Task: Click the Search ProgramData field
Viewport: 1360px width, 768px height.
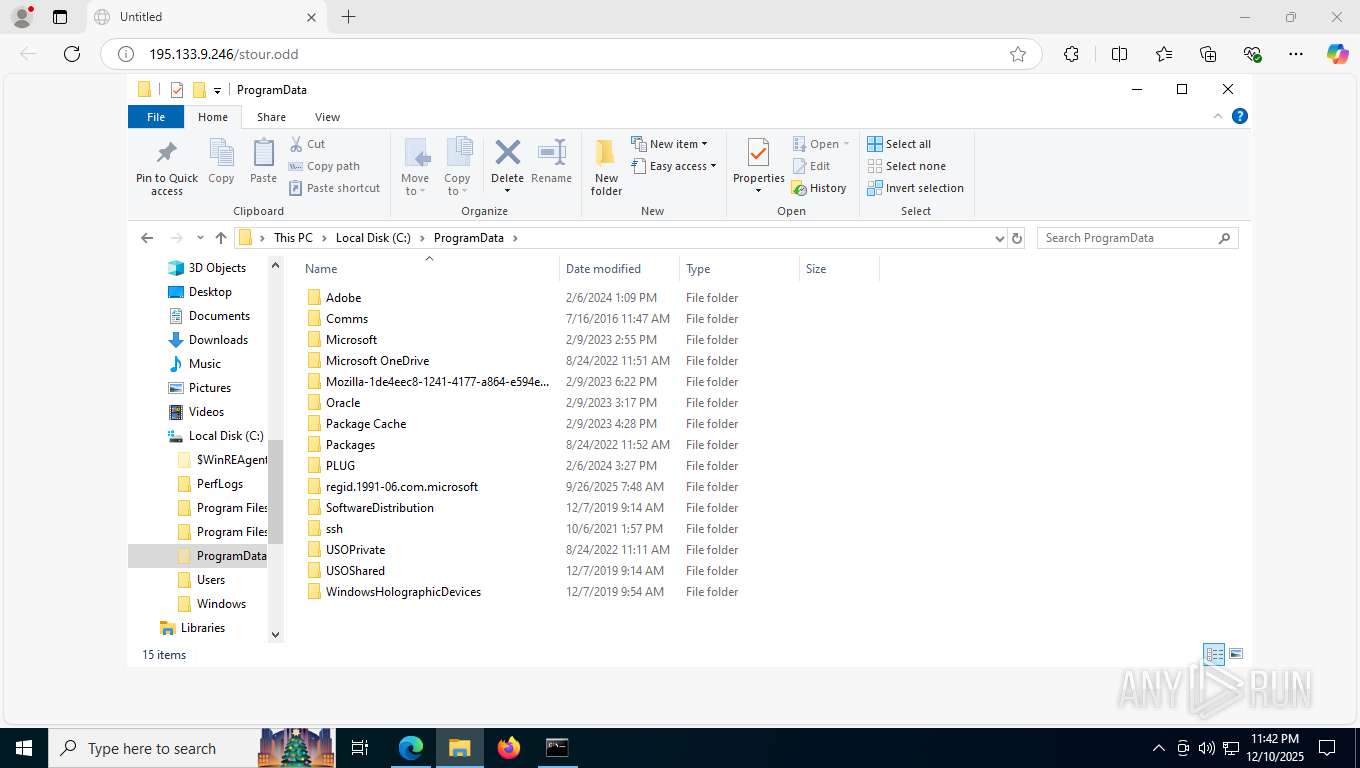Action: click(1137, 238)
